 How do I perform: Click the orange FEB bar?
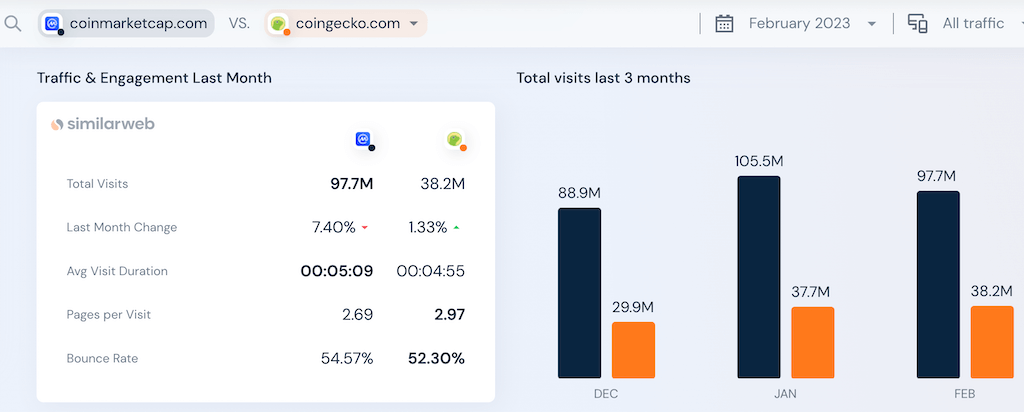coord(993,342)
